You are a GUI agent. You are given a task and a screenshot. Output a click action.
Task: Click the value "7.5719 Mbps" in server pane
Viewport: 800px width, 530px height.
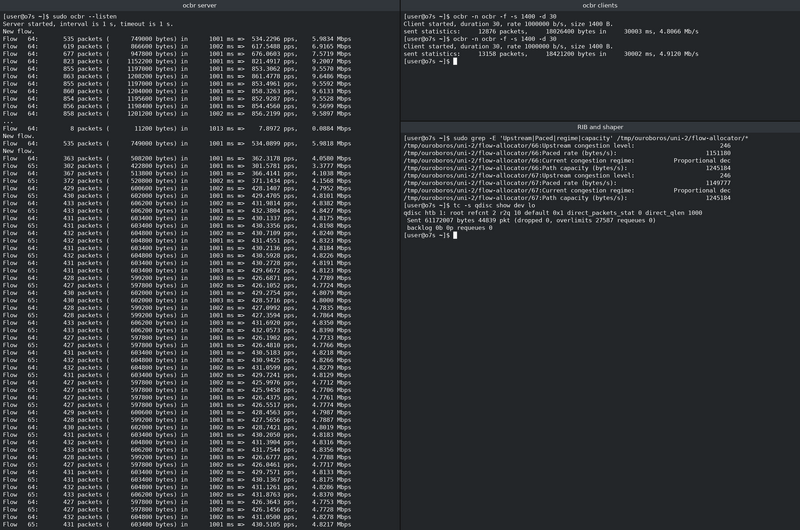(331, 54)
